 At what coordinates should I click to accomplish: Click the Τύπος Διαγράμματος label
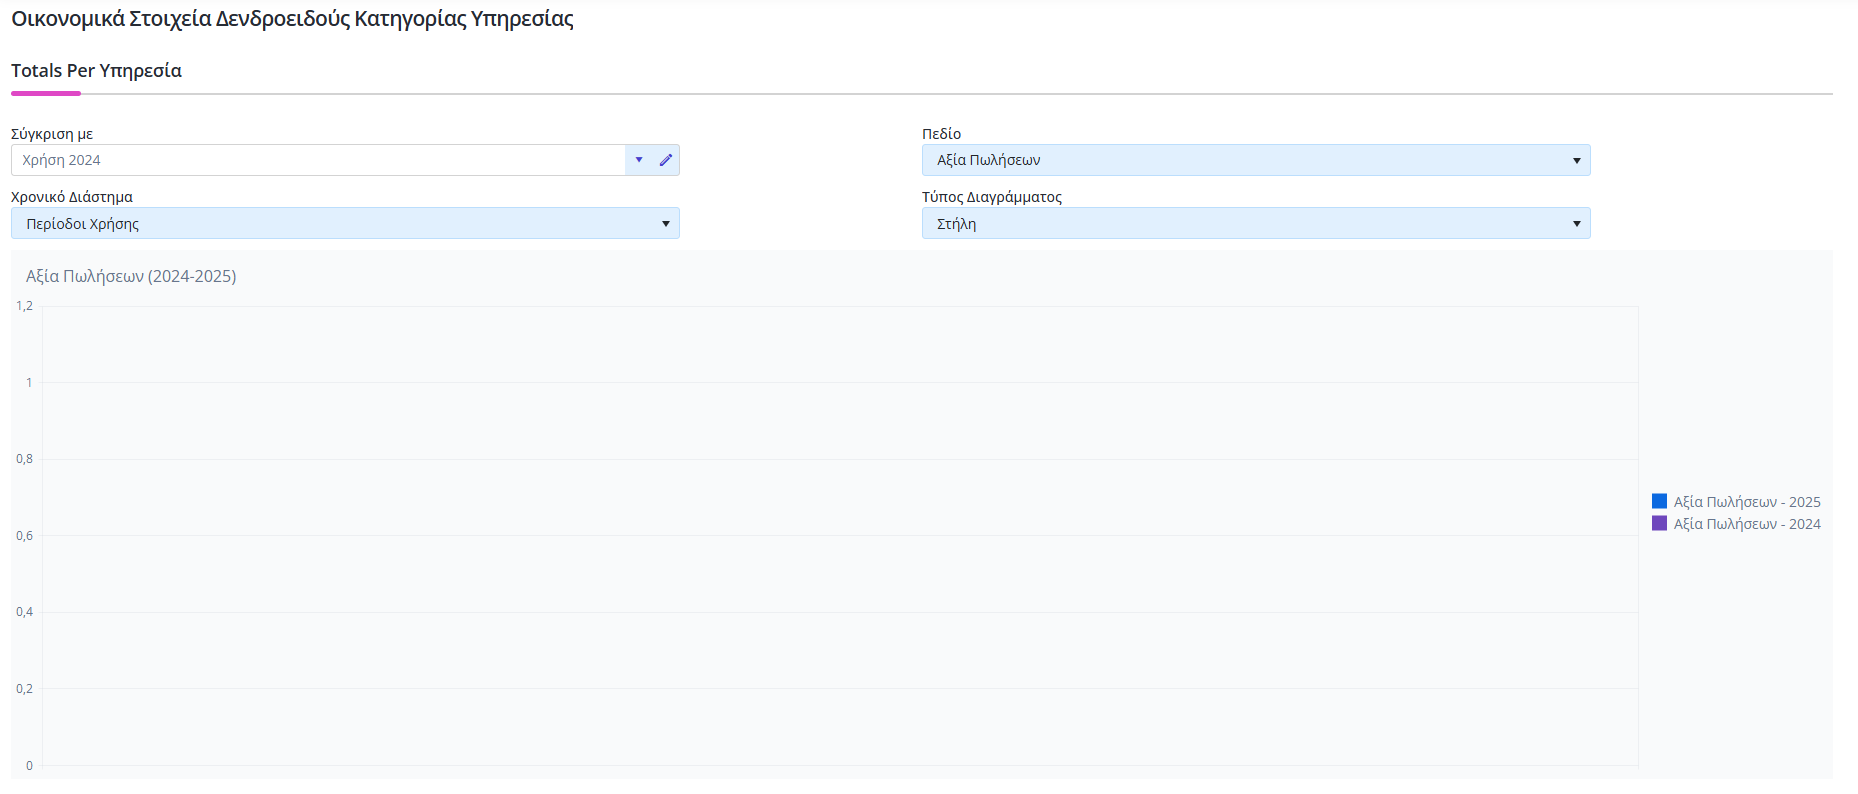point(992,197)
